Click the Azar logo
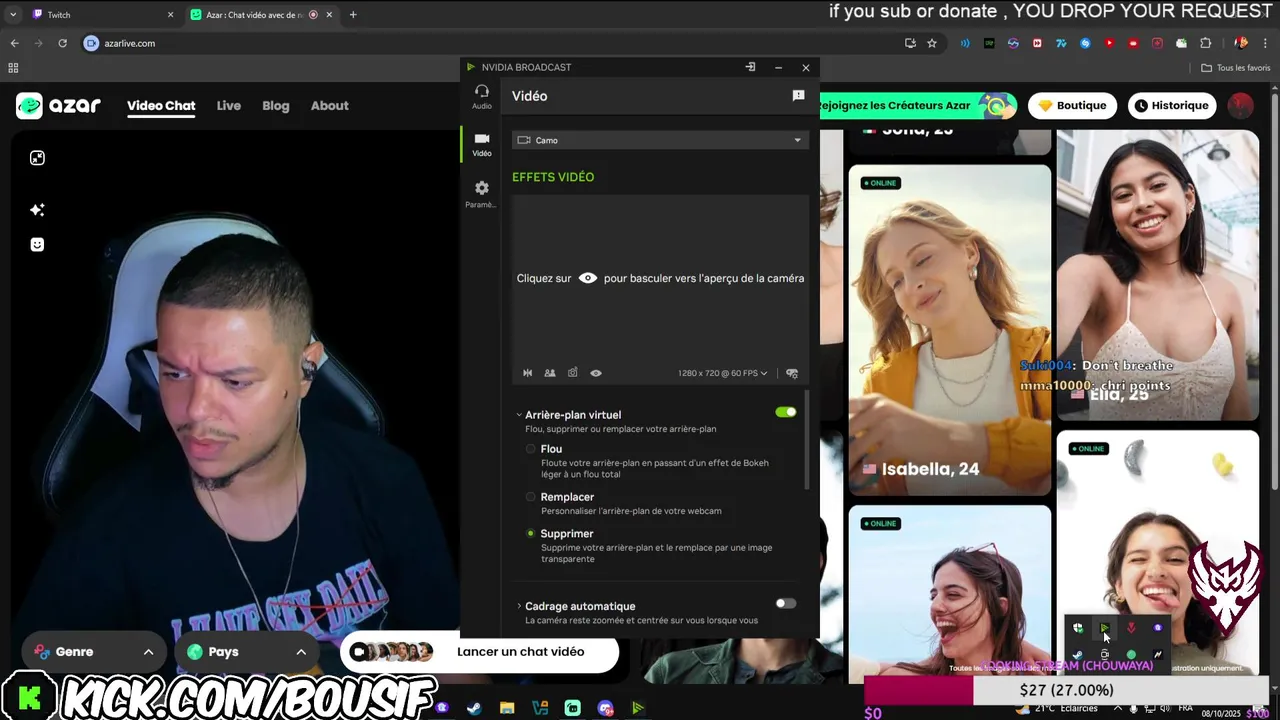This screenshot has height=720, width=1280. (x=58, y=105)
